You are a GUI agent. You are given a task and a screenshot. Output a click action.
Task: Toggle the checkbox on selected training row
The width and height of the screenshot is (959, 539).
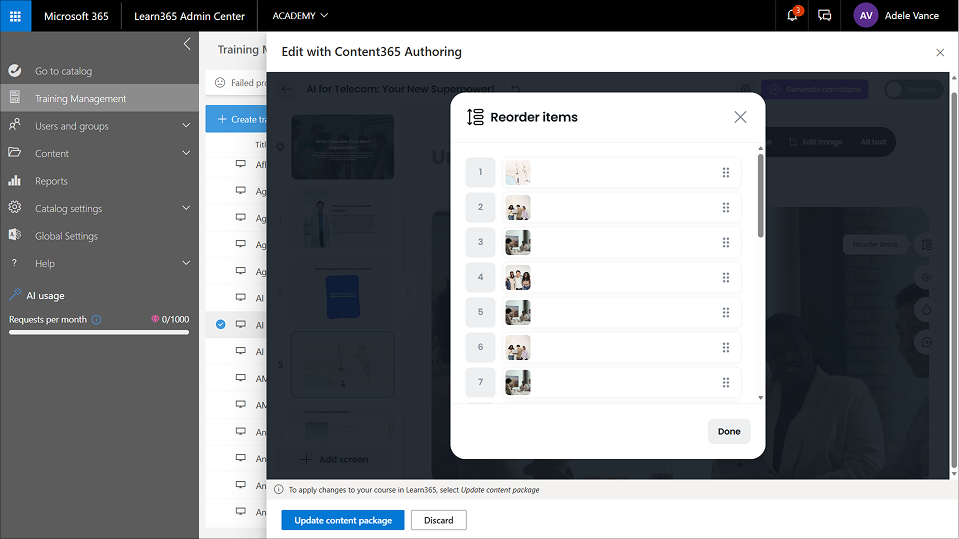[x=221, y=324]
